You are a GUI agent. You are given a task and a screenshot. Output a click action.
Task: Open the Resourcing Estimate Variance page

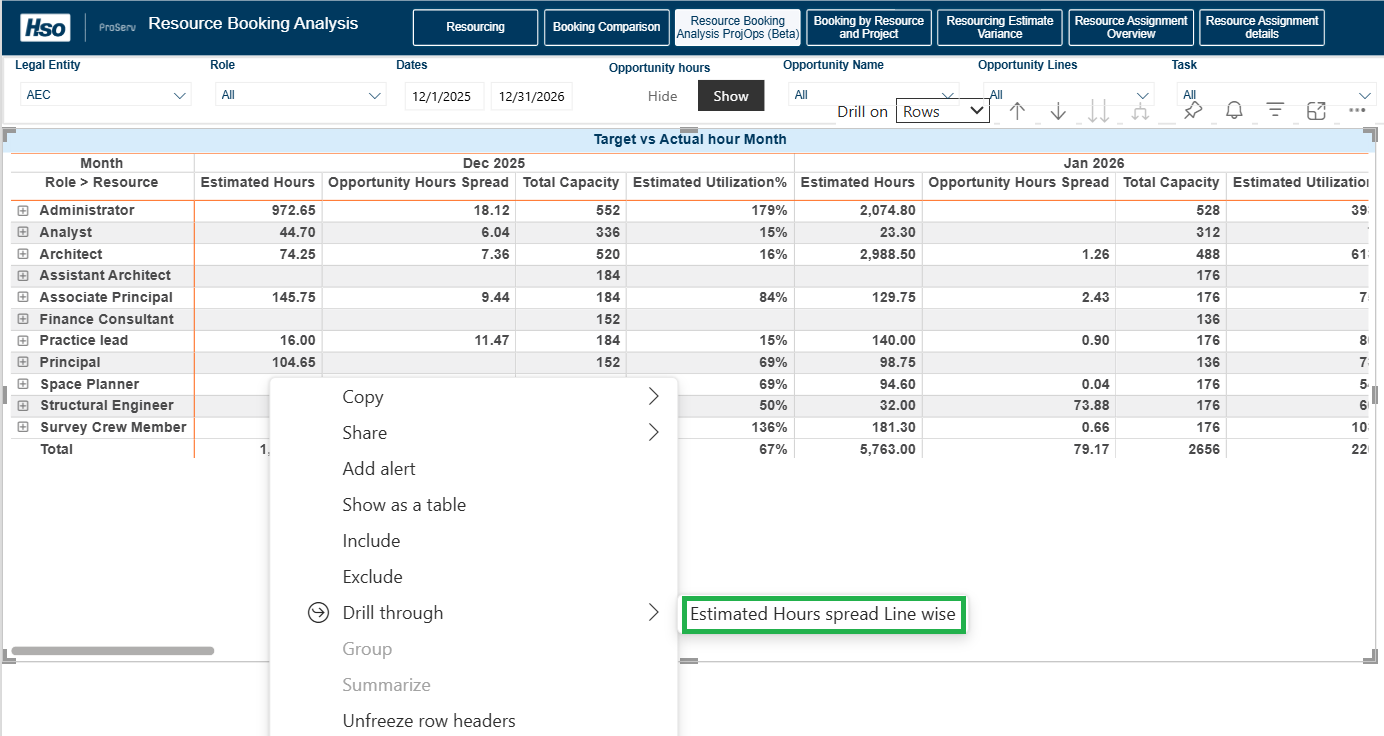[999, 27]
